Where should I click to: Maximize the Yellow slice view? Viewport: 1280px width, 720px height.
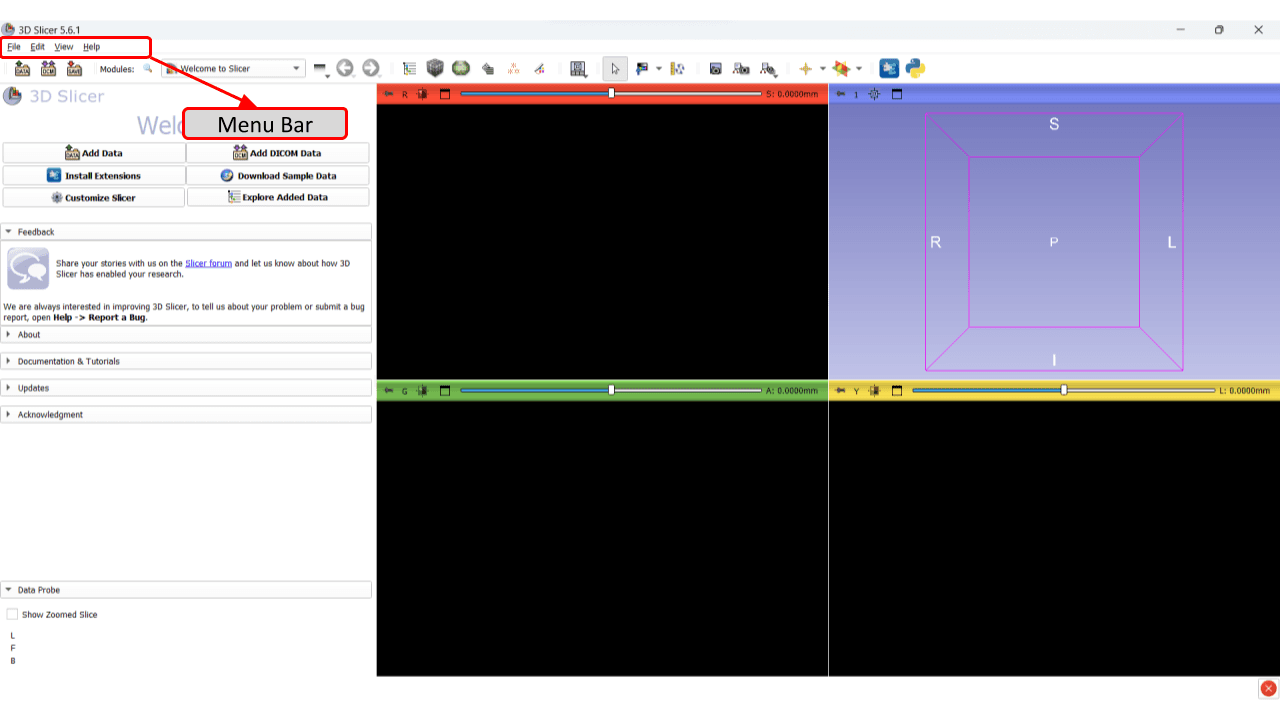(x=897, y=391)
